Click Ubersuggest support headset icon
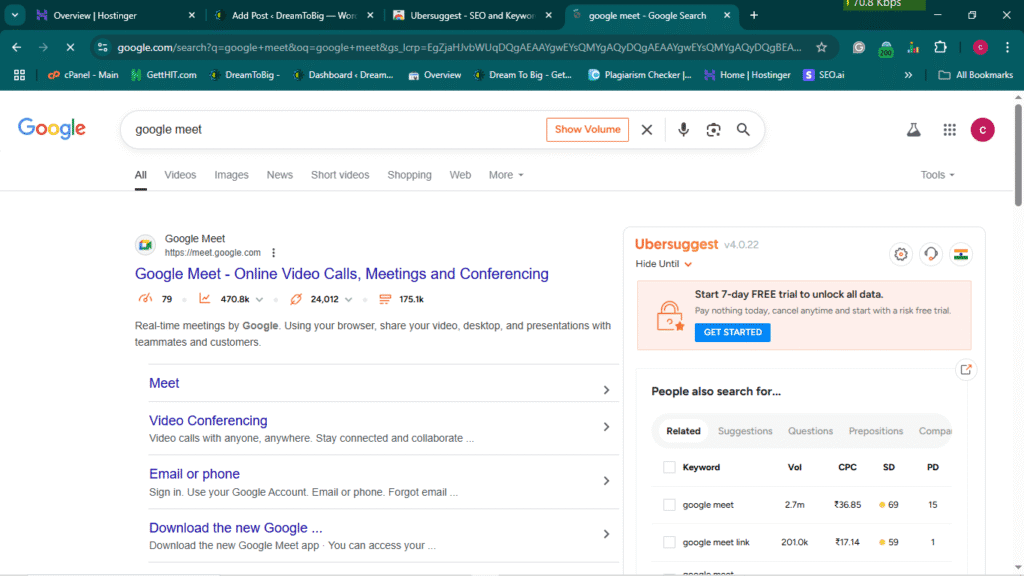 (931, 254)
